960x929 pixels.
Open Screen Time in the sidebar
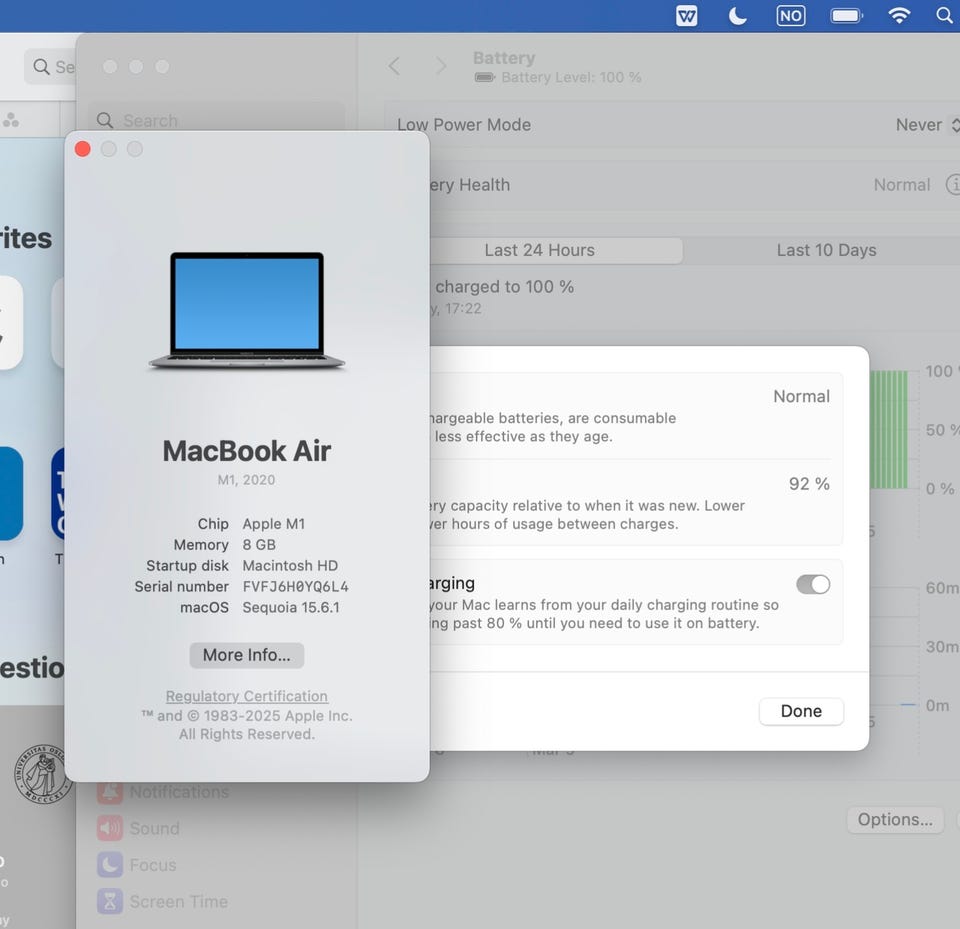(x=178, y=901)
